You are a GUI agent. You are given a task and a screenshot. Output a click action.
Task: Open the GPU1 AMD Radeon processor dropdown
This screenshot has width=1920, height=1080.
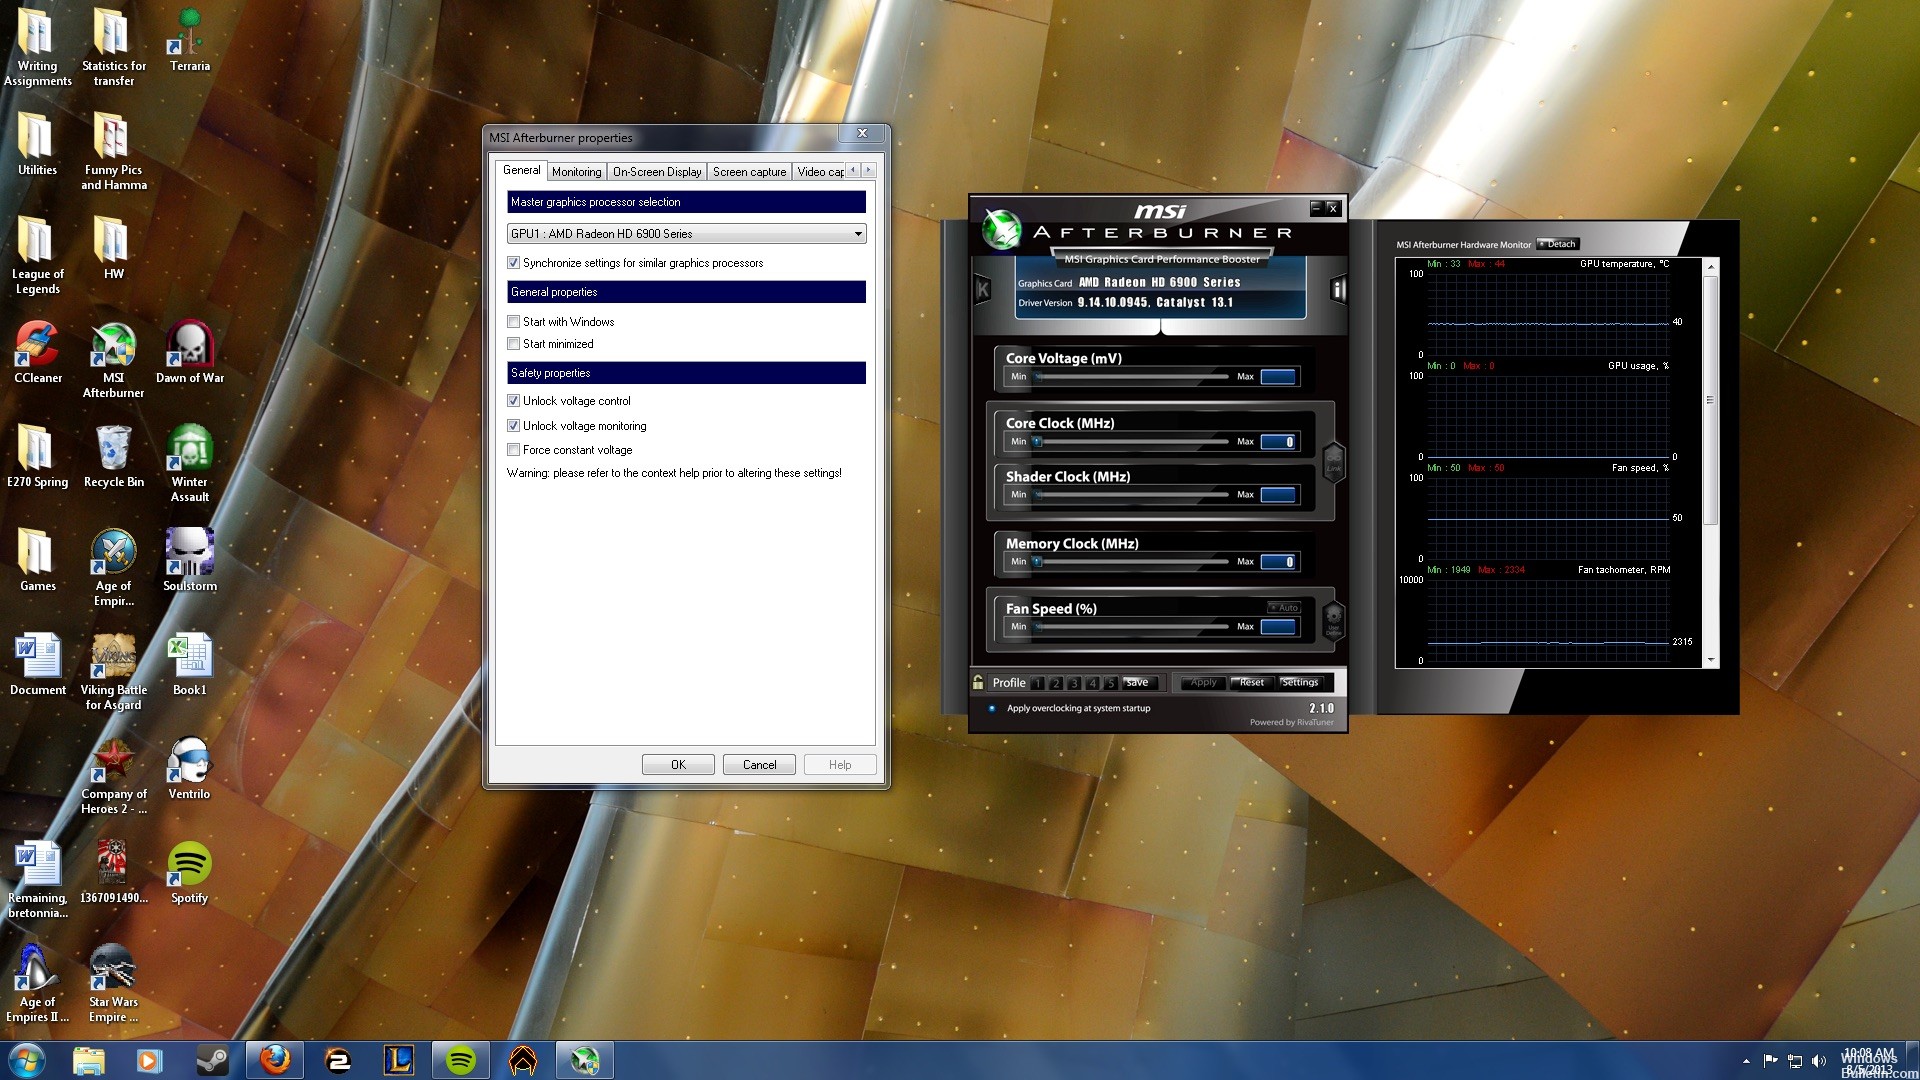(x=686, y=234)
